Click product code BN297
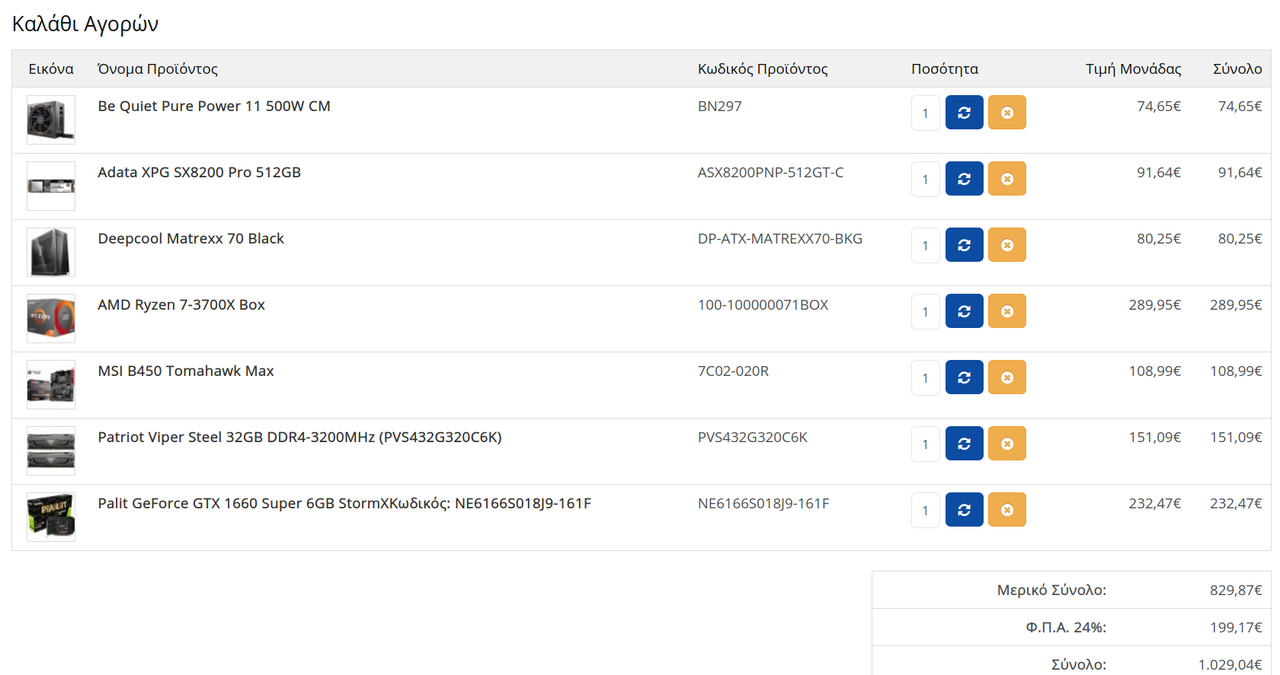The height and width of the screenshot is (675, 1280). (720, 106)
